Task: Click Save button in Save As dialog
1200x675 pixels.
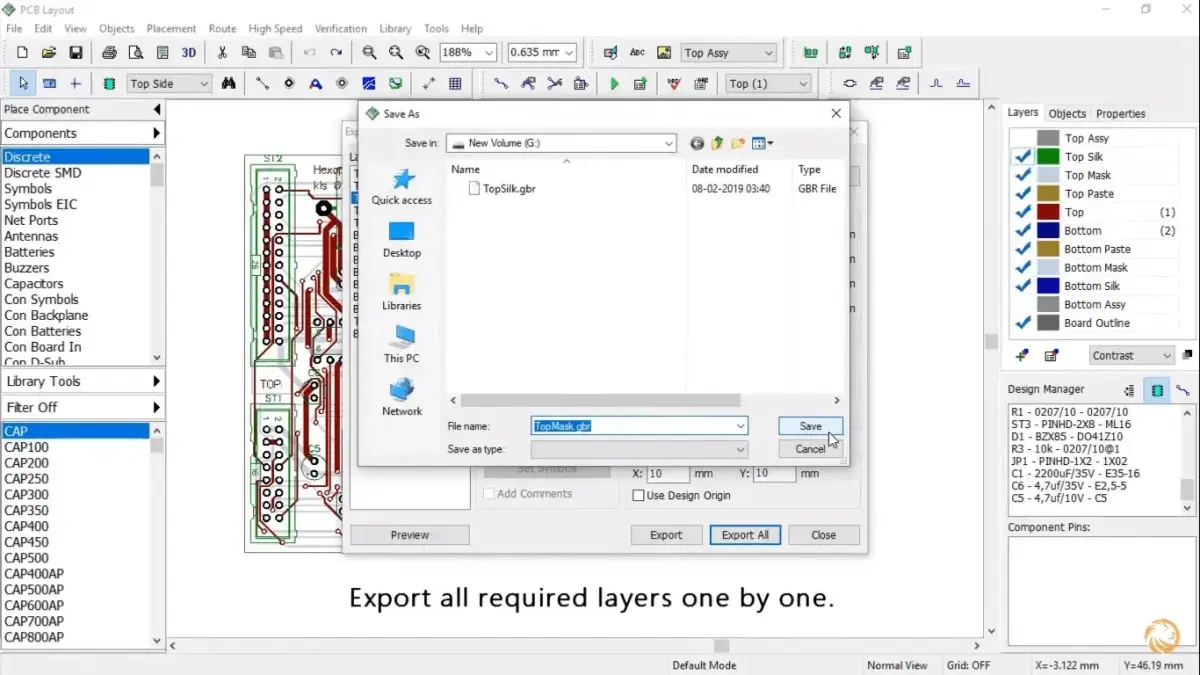Action: click(810, 426)
